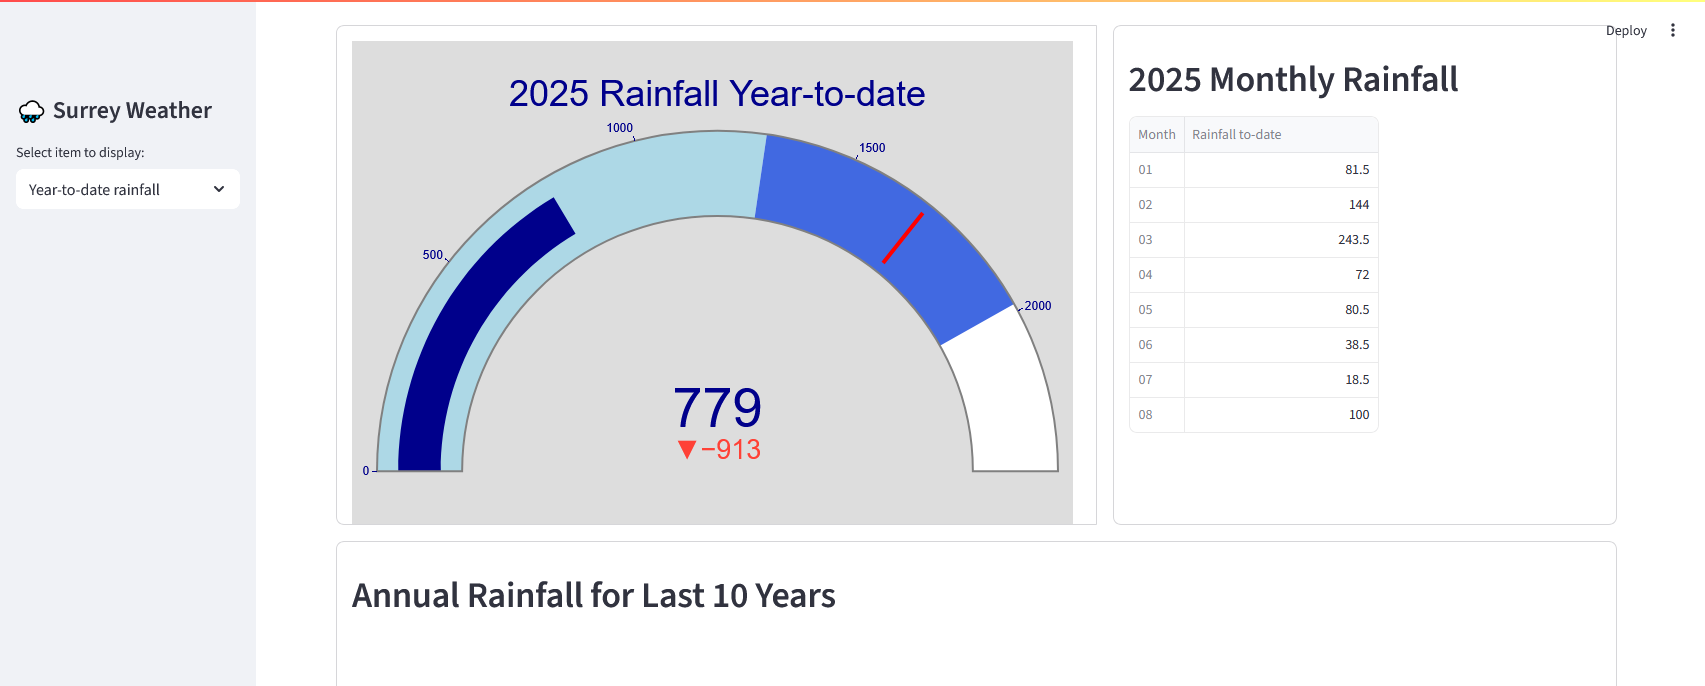Open the three-dot app menu
The width and height of the screenshot is (1705, 686).
[x=1673, y=30]
